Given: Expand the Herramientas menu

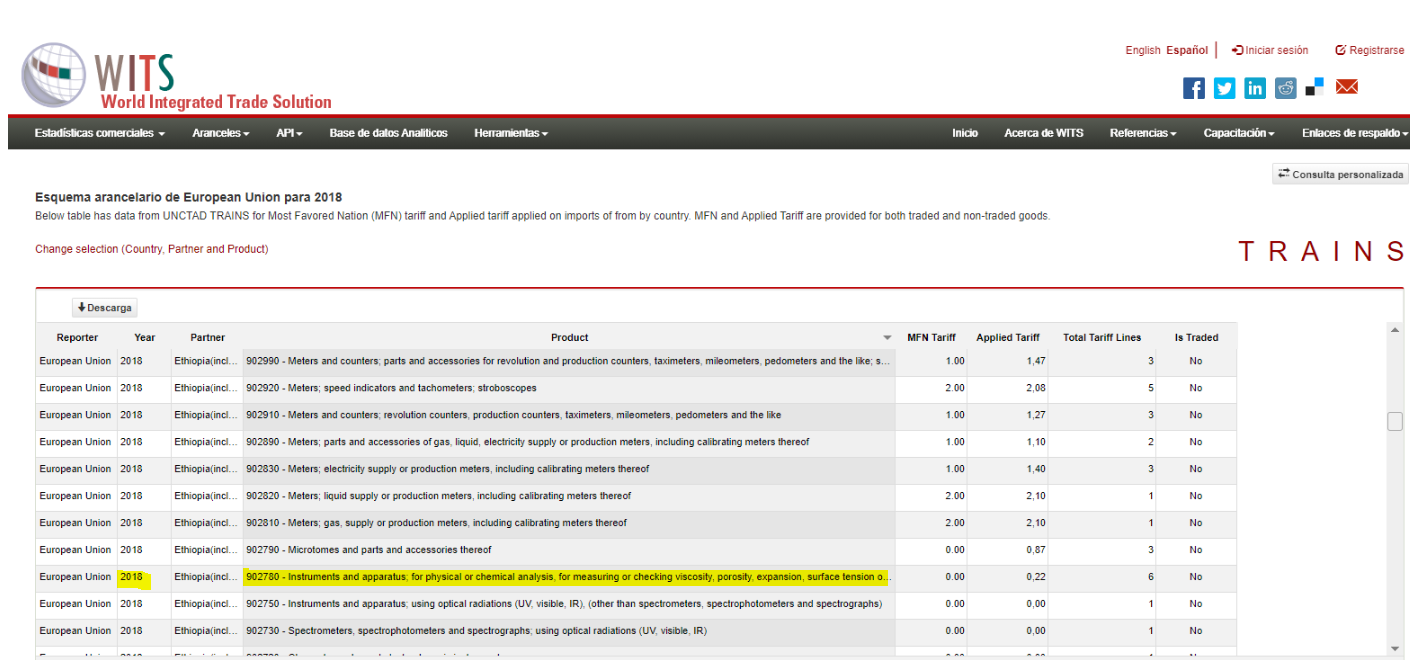Looking at the screenshot, I should [x=511, y=133].
